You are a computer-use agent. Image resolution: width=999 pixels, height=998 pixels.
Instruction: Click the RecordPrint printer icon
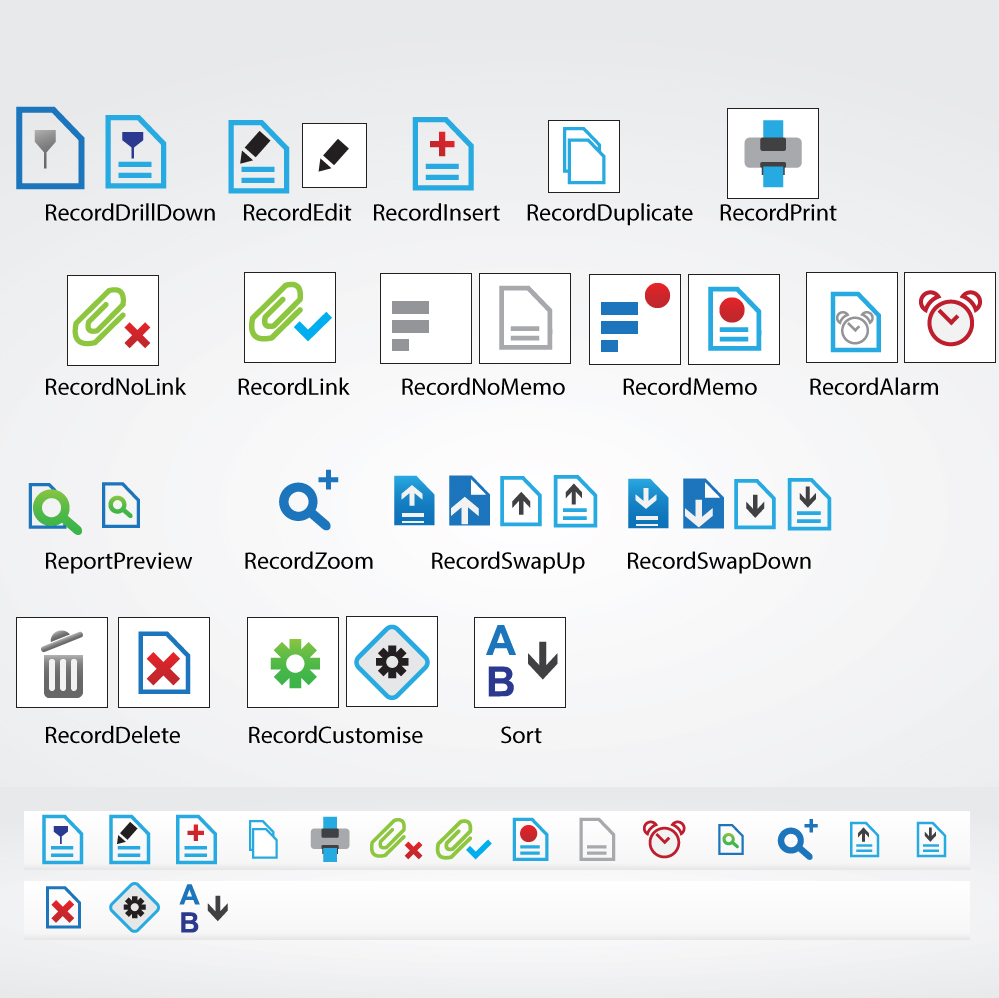(x=771, y=153)
